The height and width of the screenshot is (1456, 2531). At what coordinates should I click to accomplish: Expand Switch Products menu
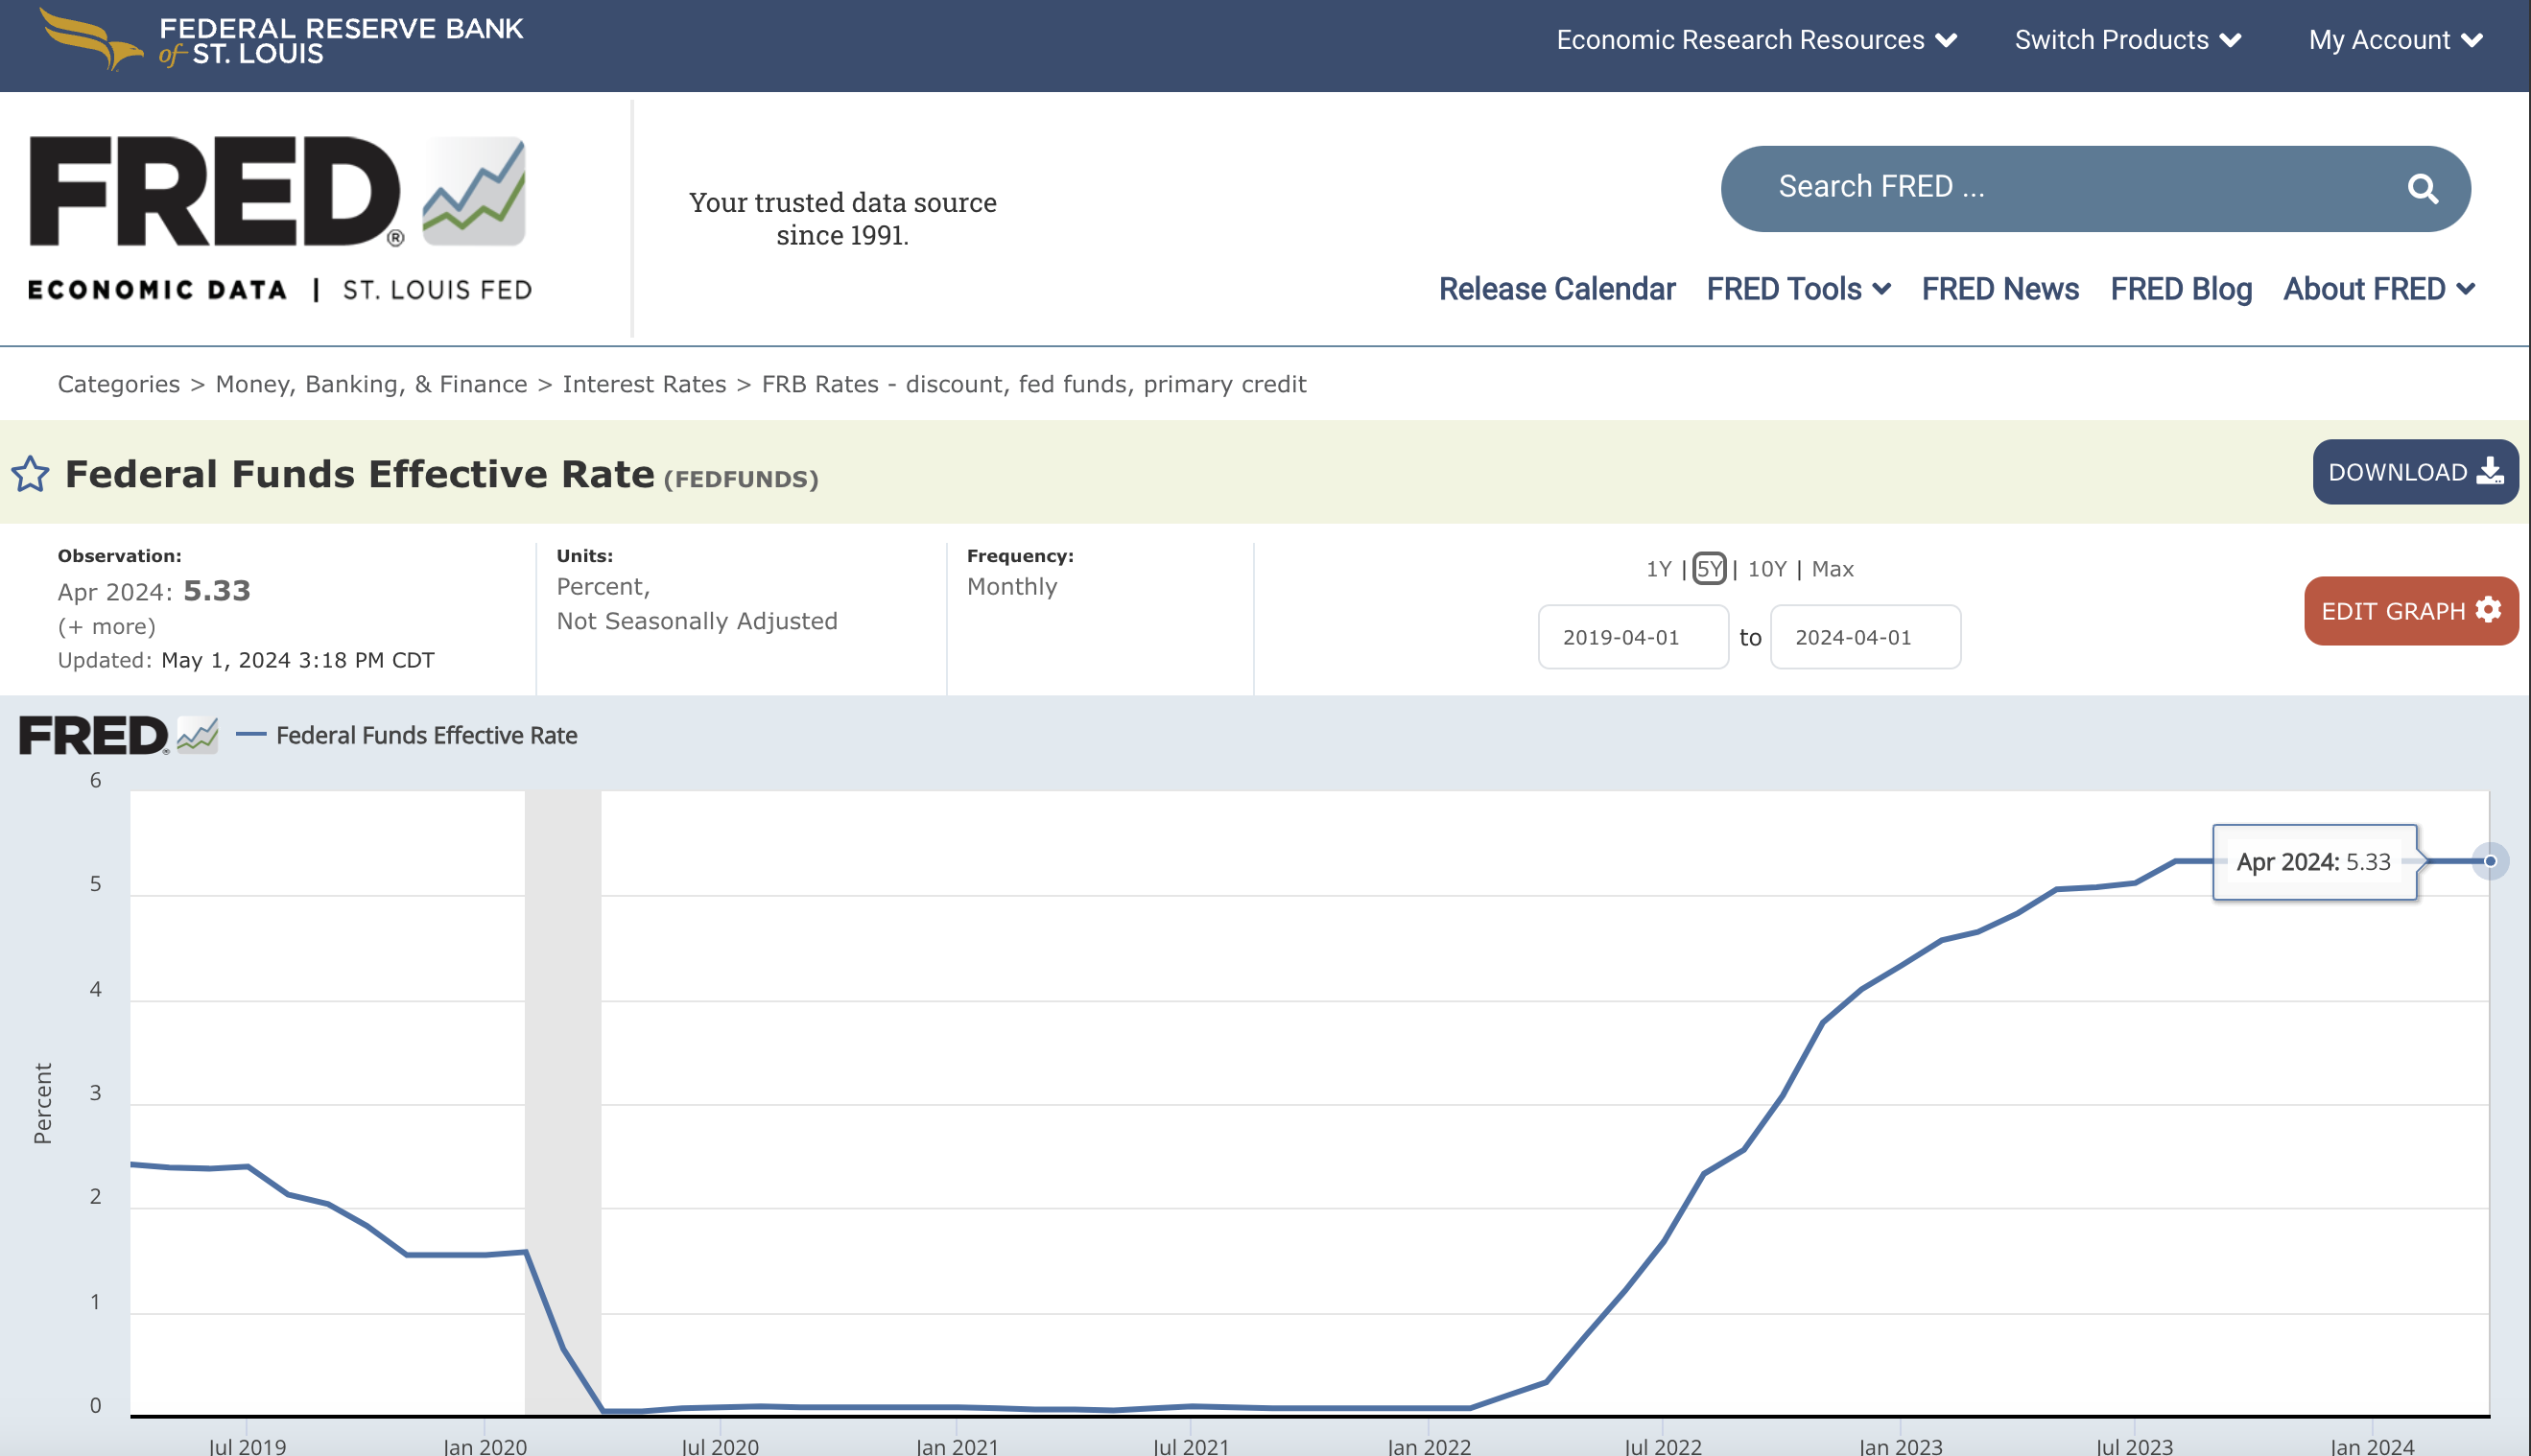(x=2127, y=40)
